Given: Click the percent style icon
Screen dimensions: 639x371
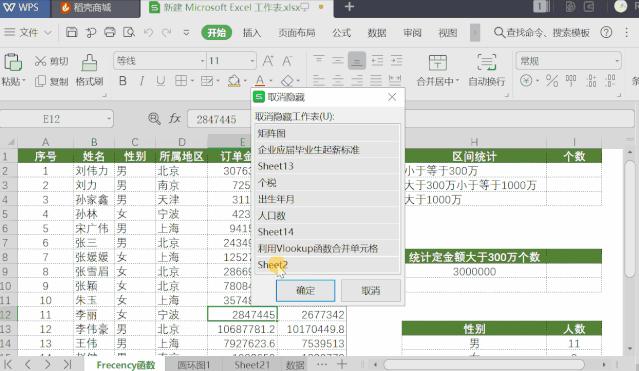Looking at the screenshot, I should (x=552, y=81).
